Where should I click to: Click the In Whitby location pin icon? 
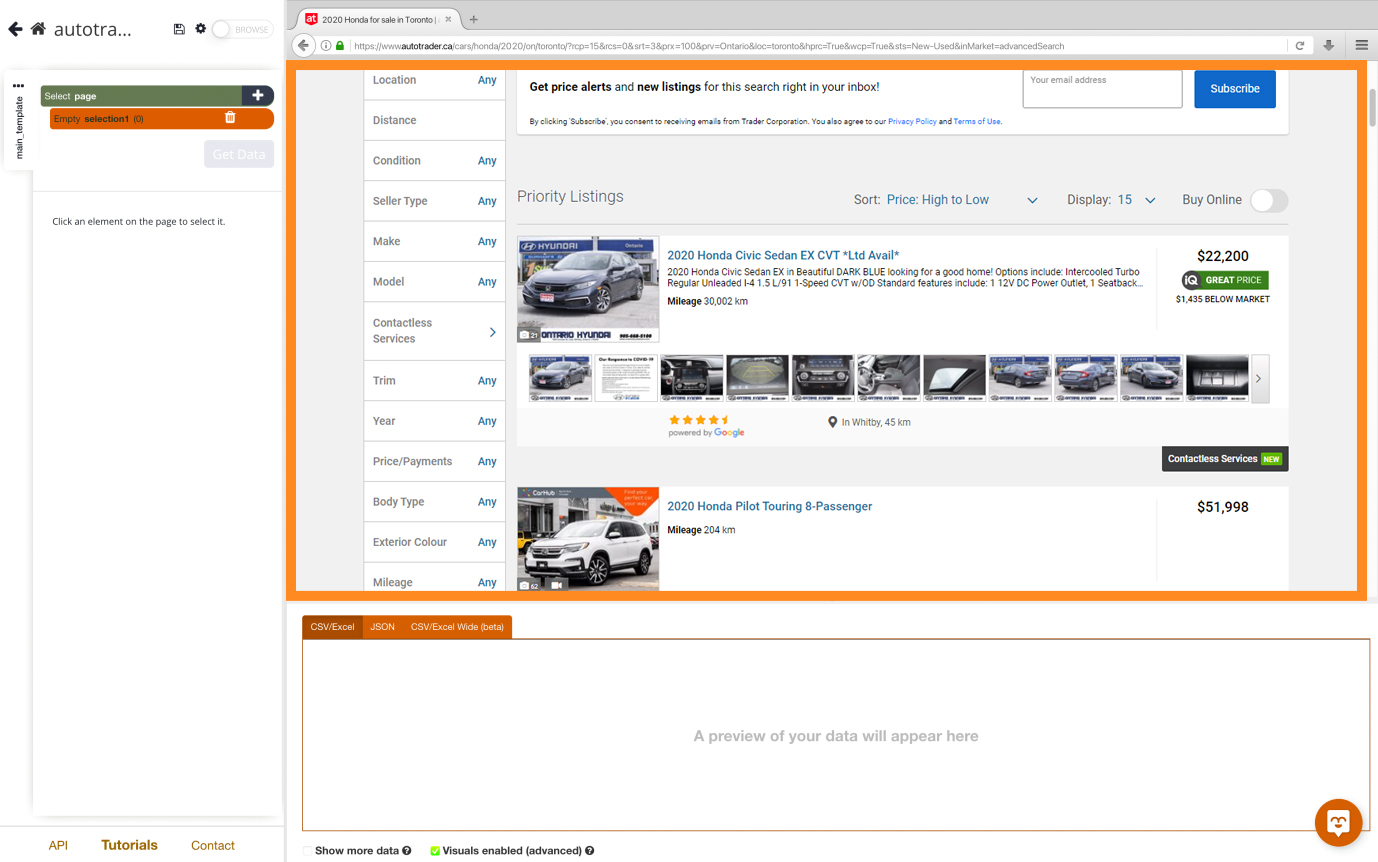pos(832,422)
